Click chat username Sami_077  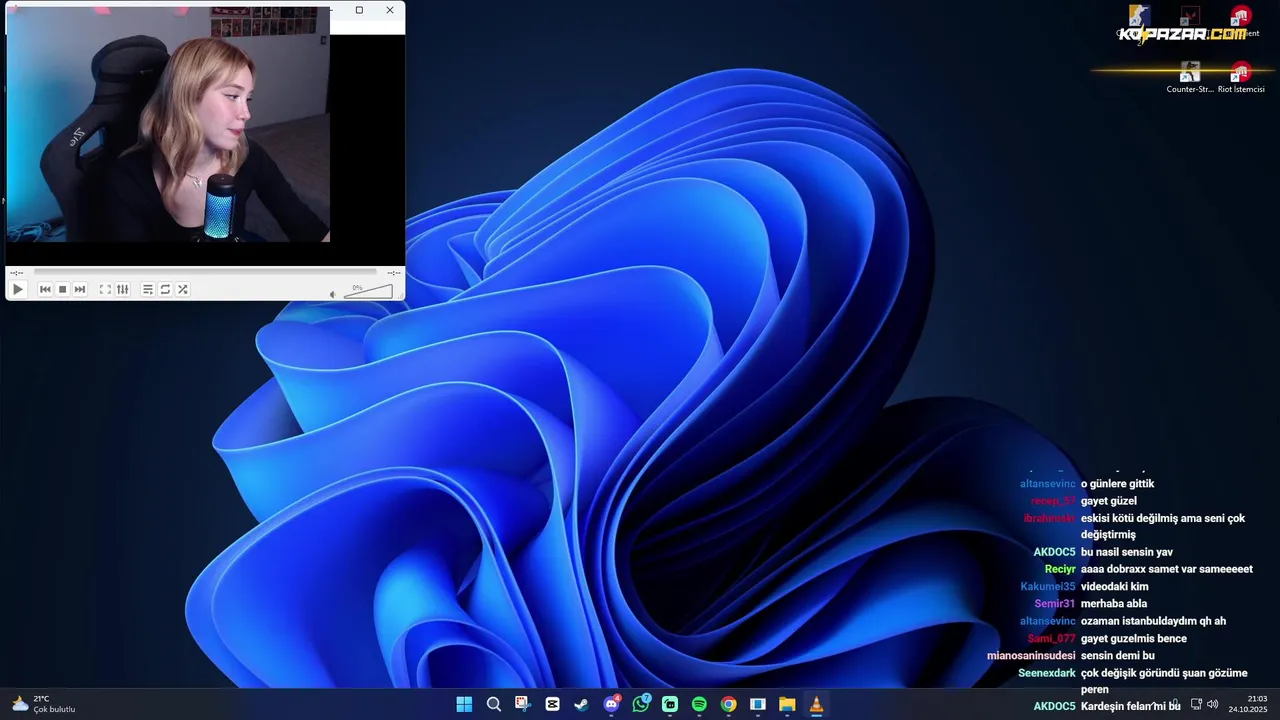tap(1052, 639)
